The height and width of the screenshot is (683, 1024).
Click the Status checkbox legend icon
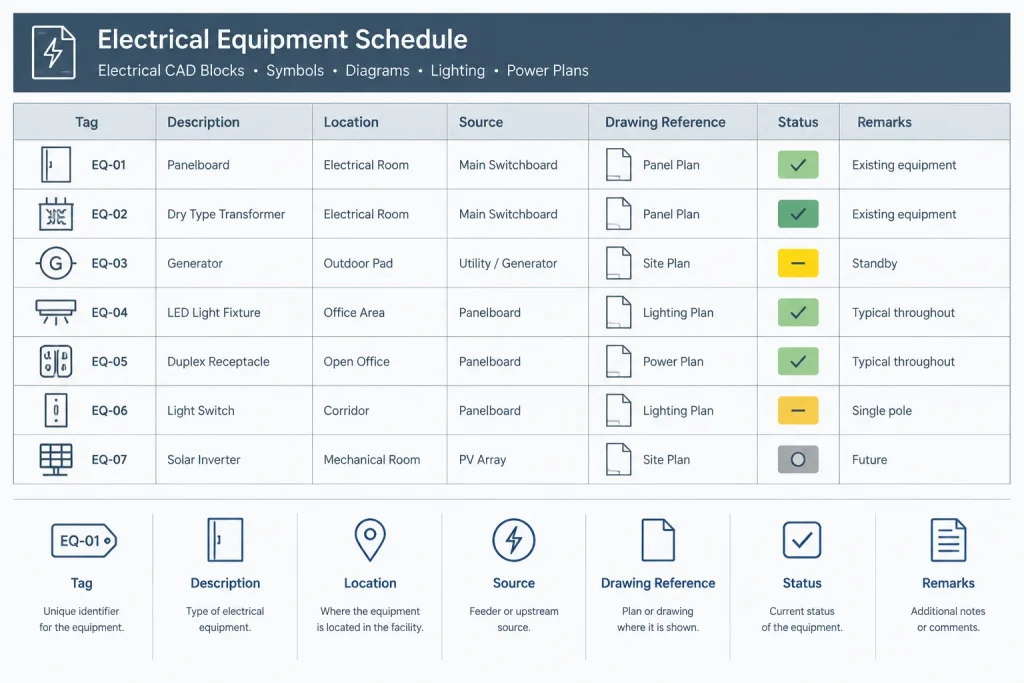[801, 539]
